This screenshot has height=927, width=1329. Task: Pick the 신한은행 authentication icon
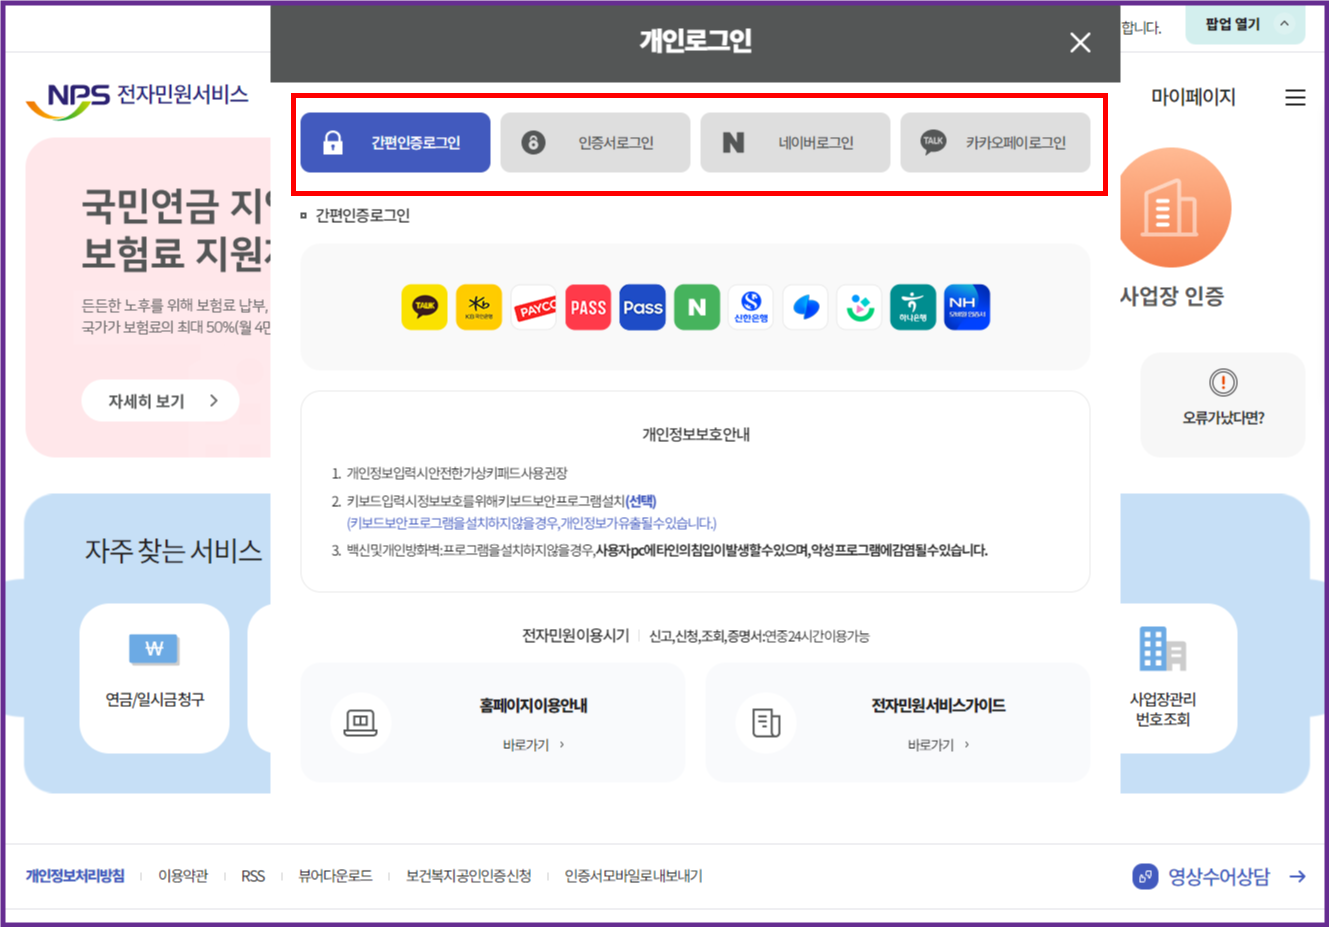tap(751, 307)
